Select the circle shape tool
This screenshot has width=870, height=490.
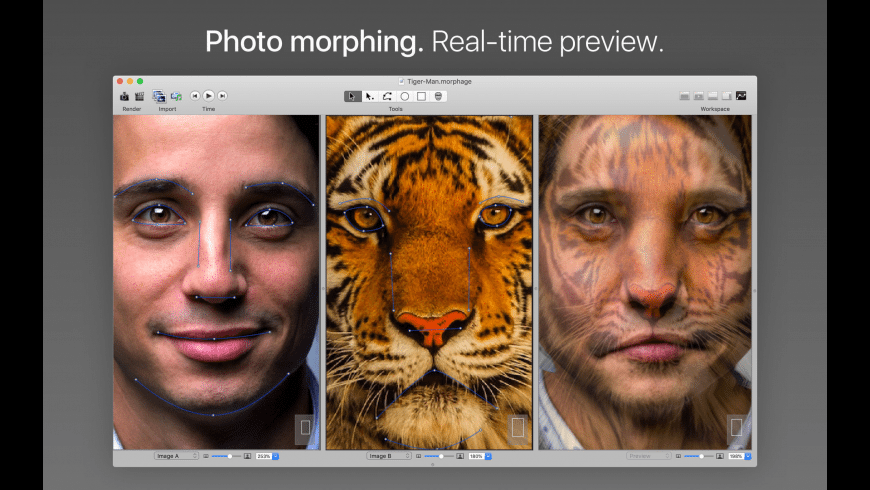point(405,96)
